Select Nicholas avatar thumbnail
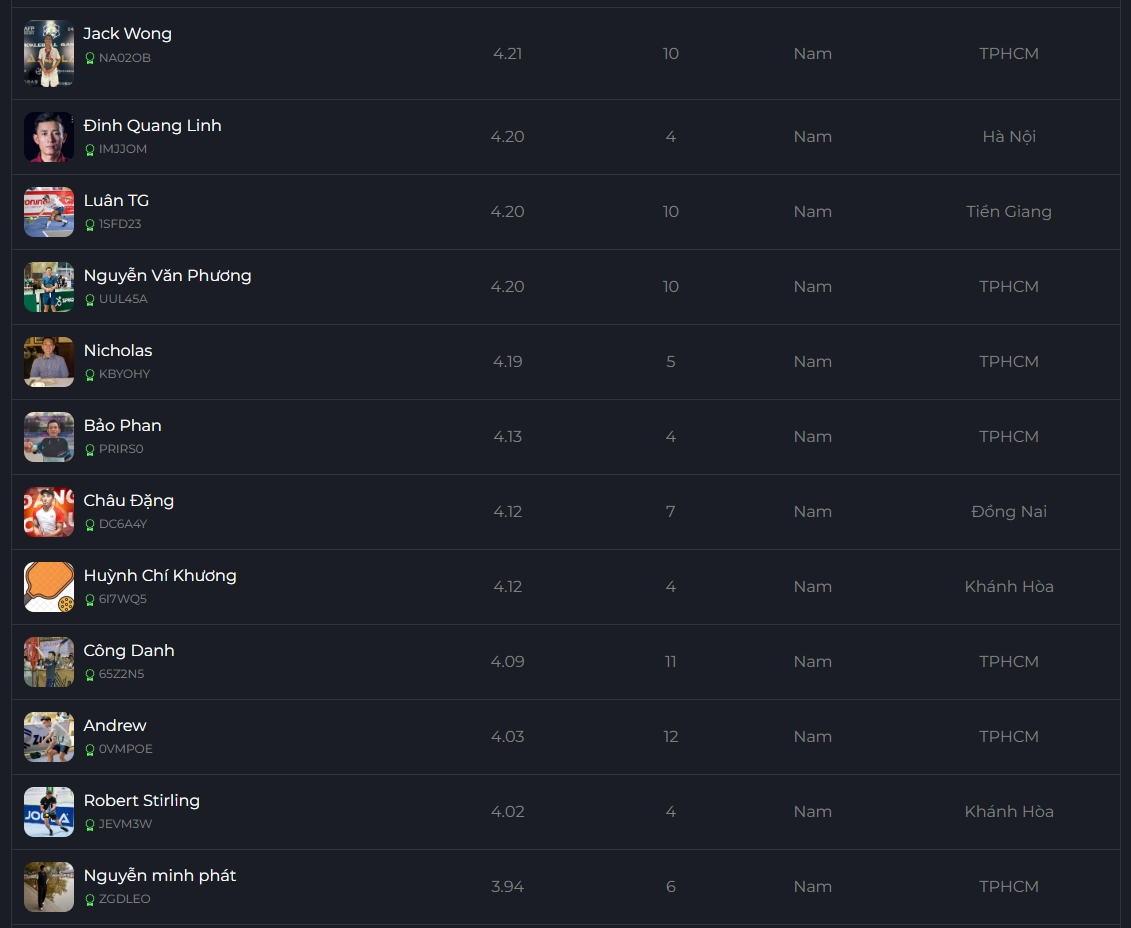 pyautogui.click(x=48, y=361)
